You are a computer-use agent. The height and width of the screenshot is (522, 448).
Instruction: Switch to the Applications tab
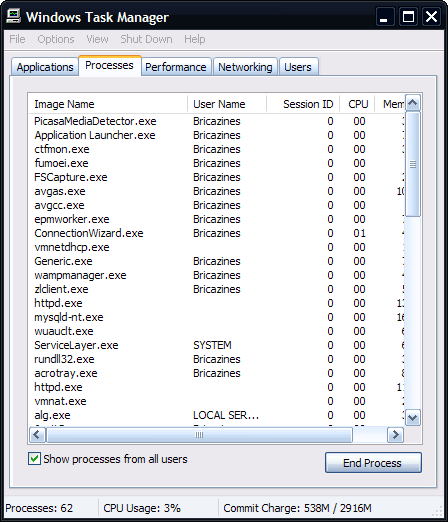[x=45, y=67]
